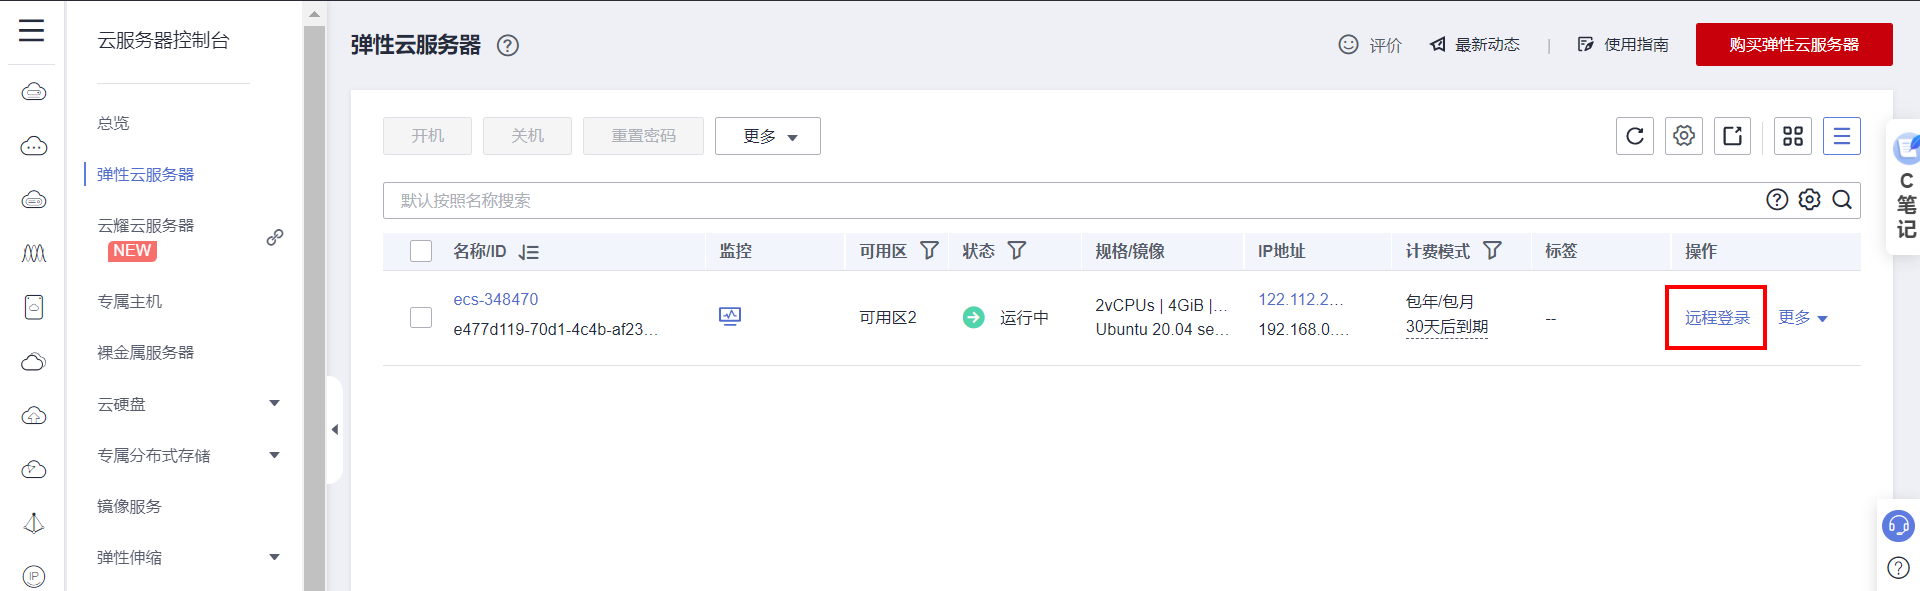
Task: Open list settings gear in toolbar
Action: click(1684, 136)
